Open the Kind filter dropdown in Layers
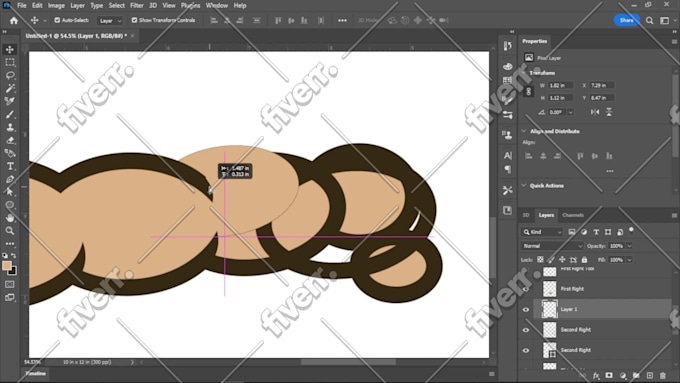The width and height of the screenshot is (680, 383). 542,232
